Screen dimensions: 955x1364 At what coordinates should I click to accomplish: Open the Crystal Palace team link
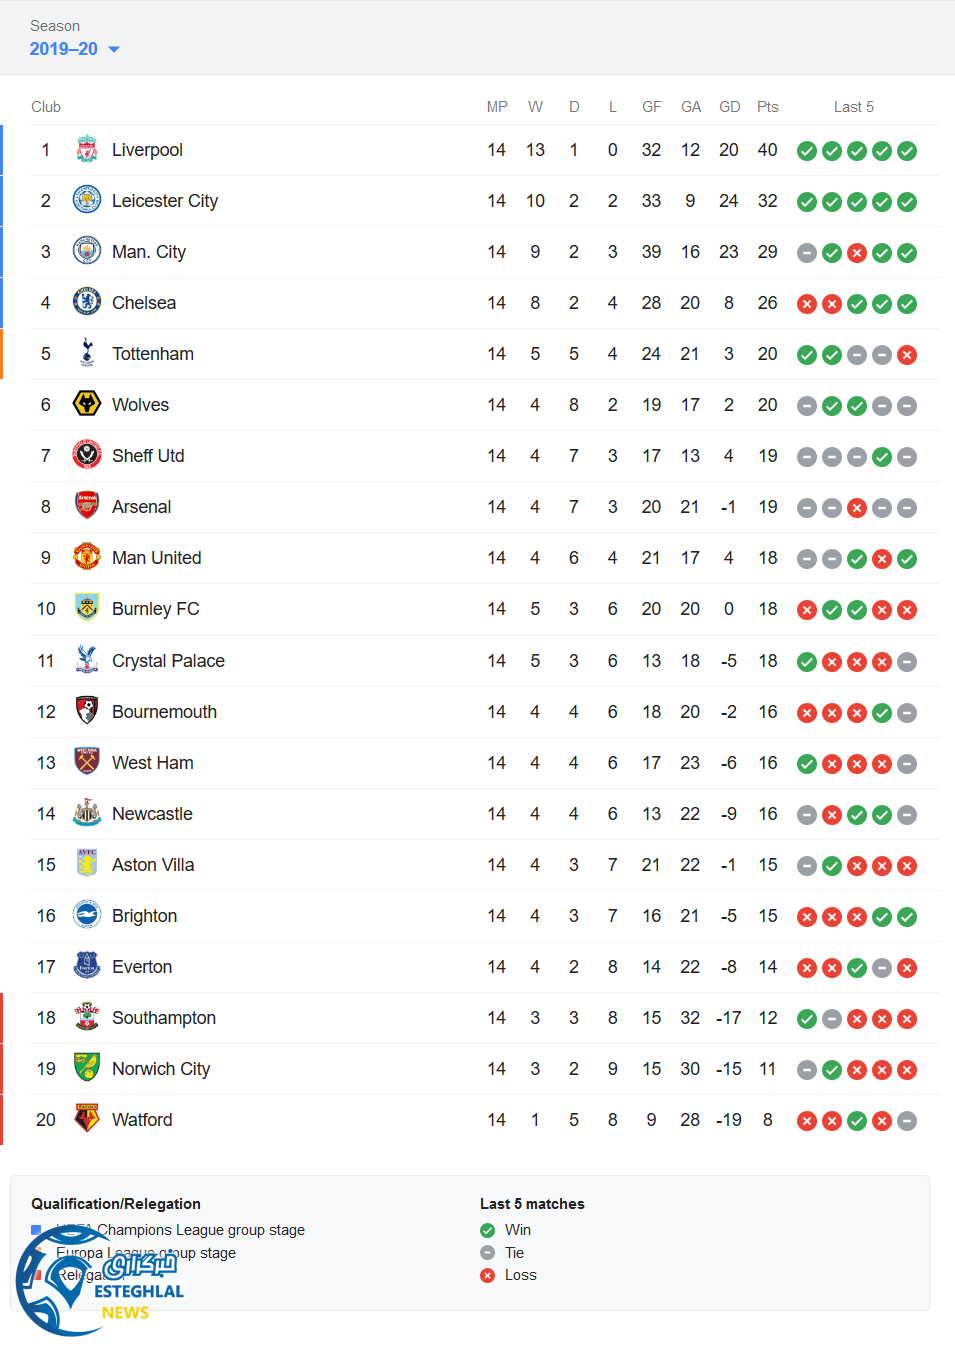(x=168, y=661)
